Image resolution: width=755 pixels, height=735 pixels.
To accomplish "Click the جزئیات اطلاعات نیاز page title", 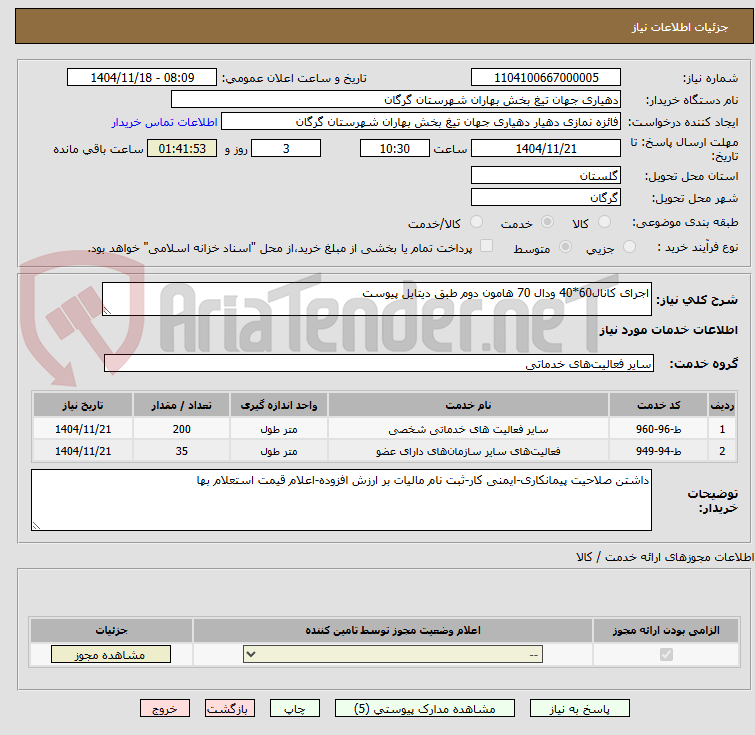I will (680, 27).
